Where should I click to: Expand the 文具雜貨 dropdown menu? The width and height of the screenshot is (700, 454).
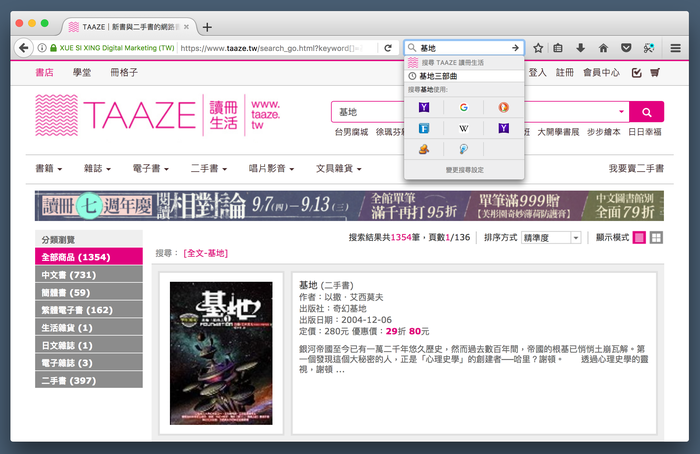point(339,169)
